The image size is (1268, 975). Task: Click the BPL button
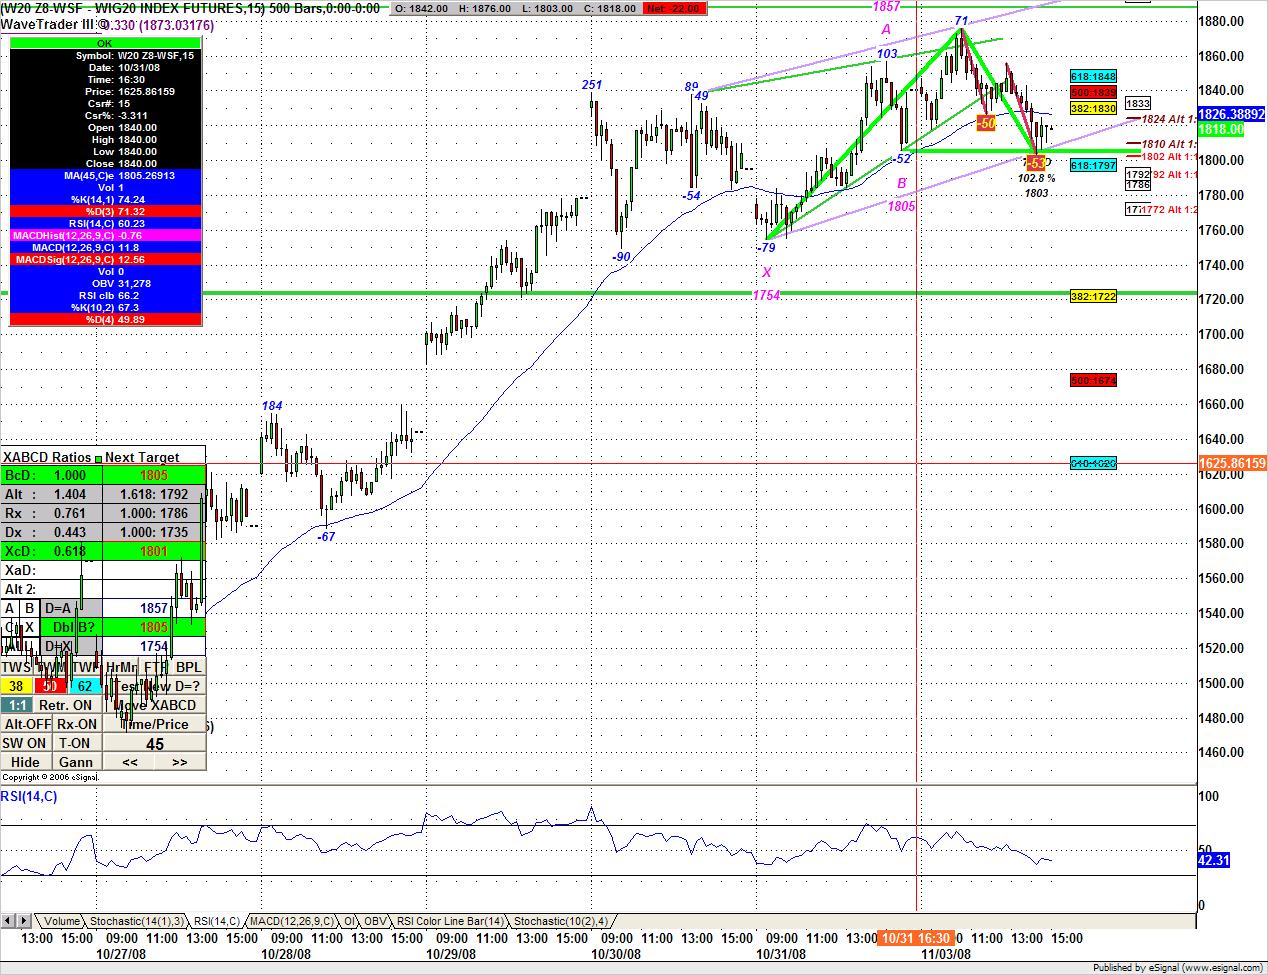click(x=188, y=667)
